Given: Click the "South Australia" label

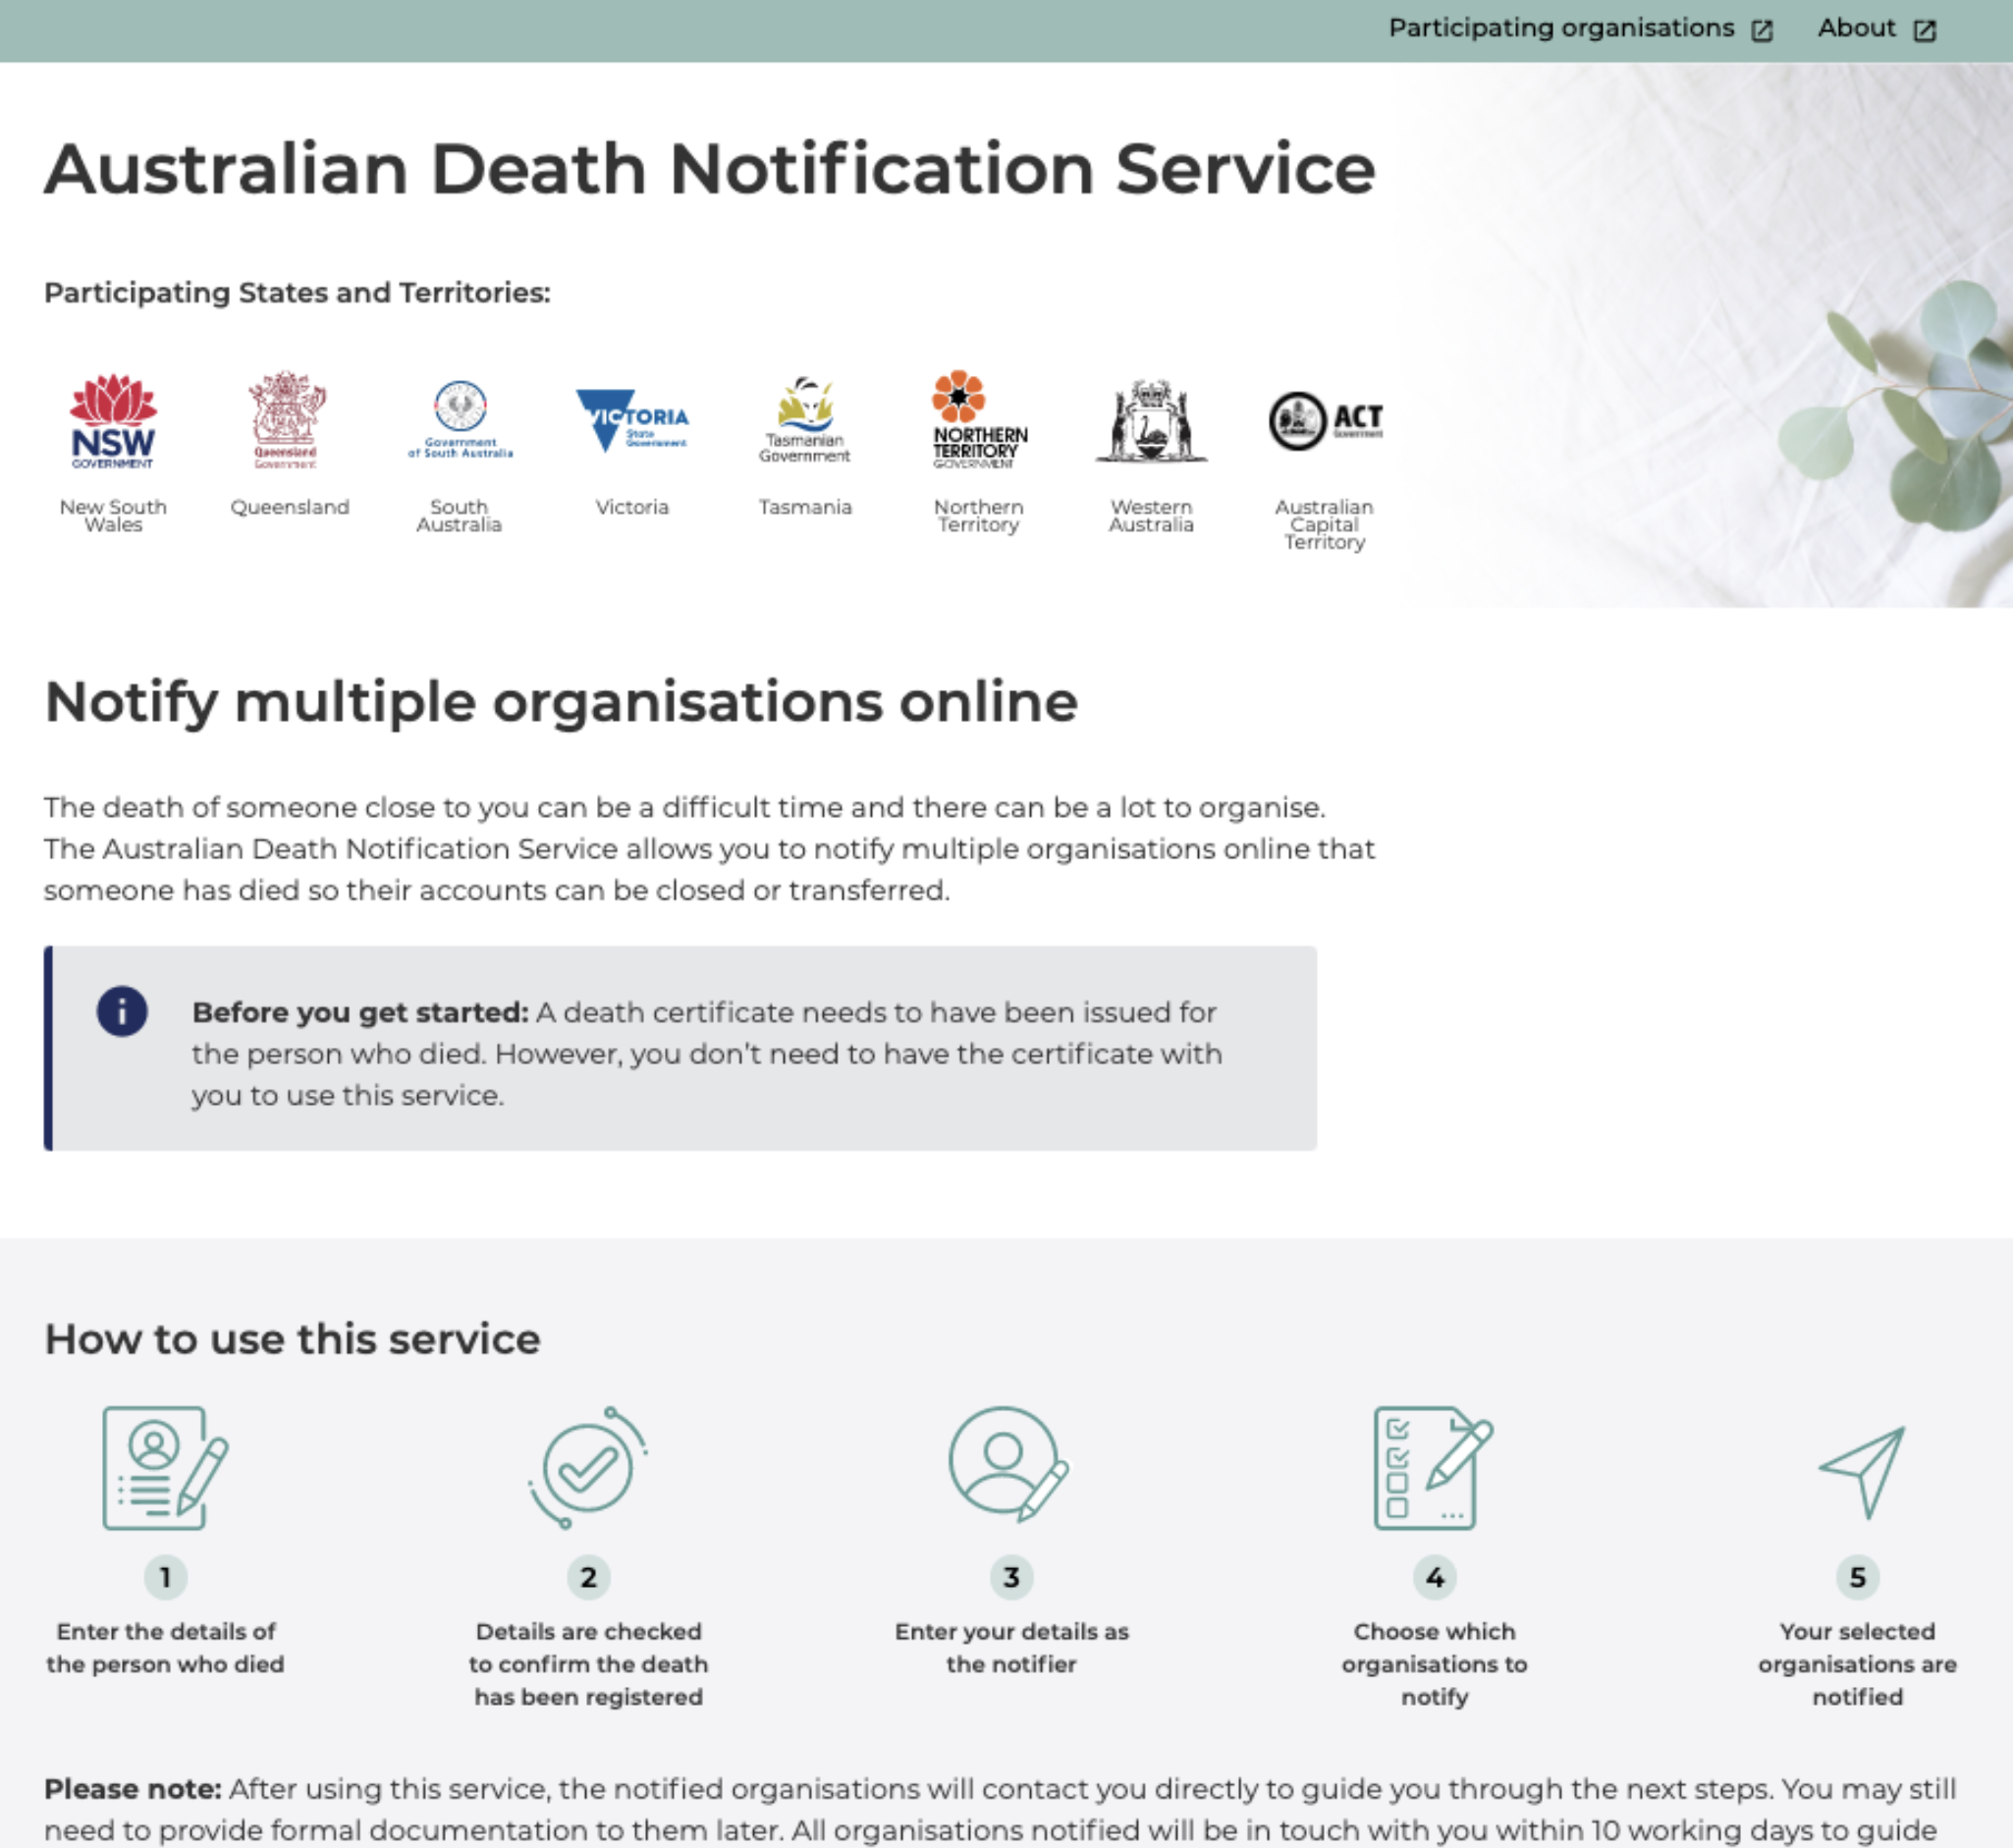Looking at the screenshot, I should pos(459,515).
